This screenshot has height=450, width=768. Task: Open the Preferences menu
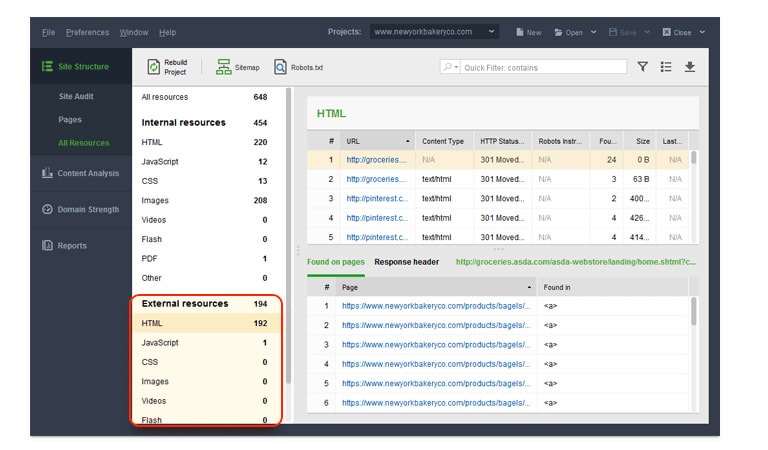pos(88,32)
